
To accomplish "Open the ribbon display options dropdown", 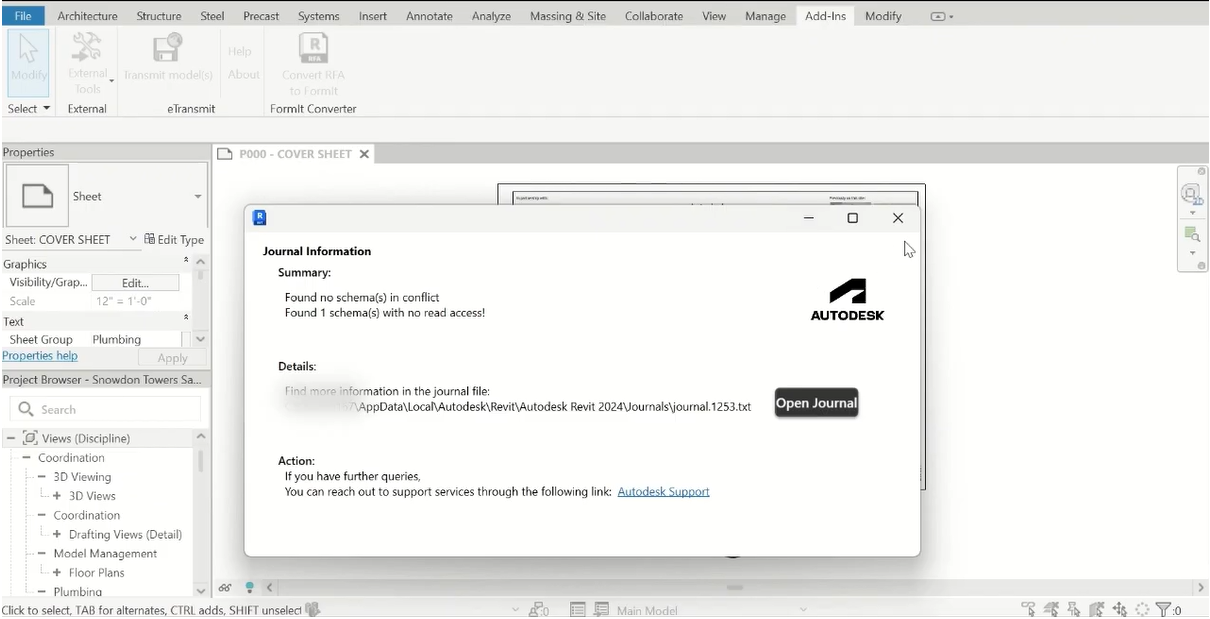I will pos(942,16).
